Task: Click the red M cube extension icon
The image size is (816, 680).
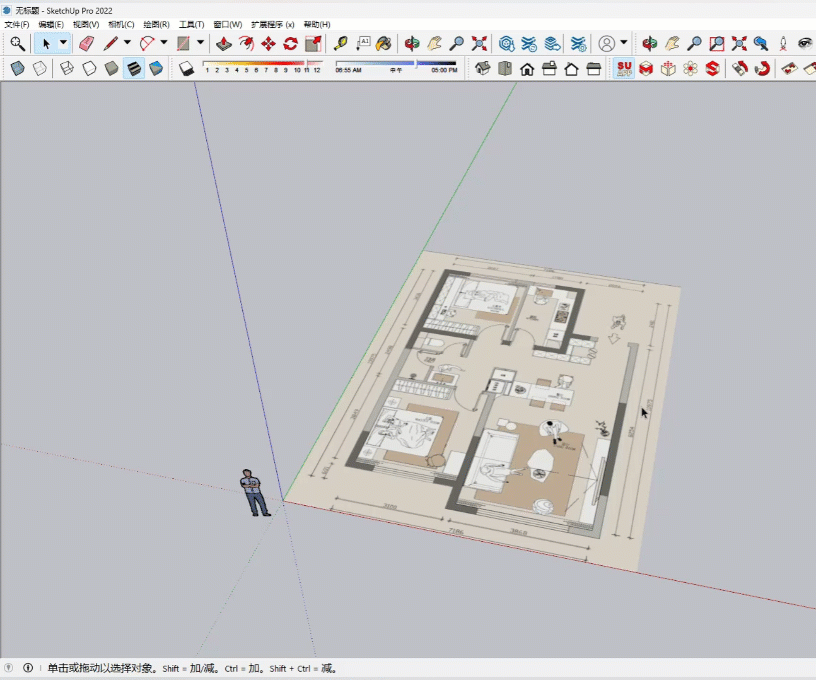Action: click(646, 69)
